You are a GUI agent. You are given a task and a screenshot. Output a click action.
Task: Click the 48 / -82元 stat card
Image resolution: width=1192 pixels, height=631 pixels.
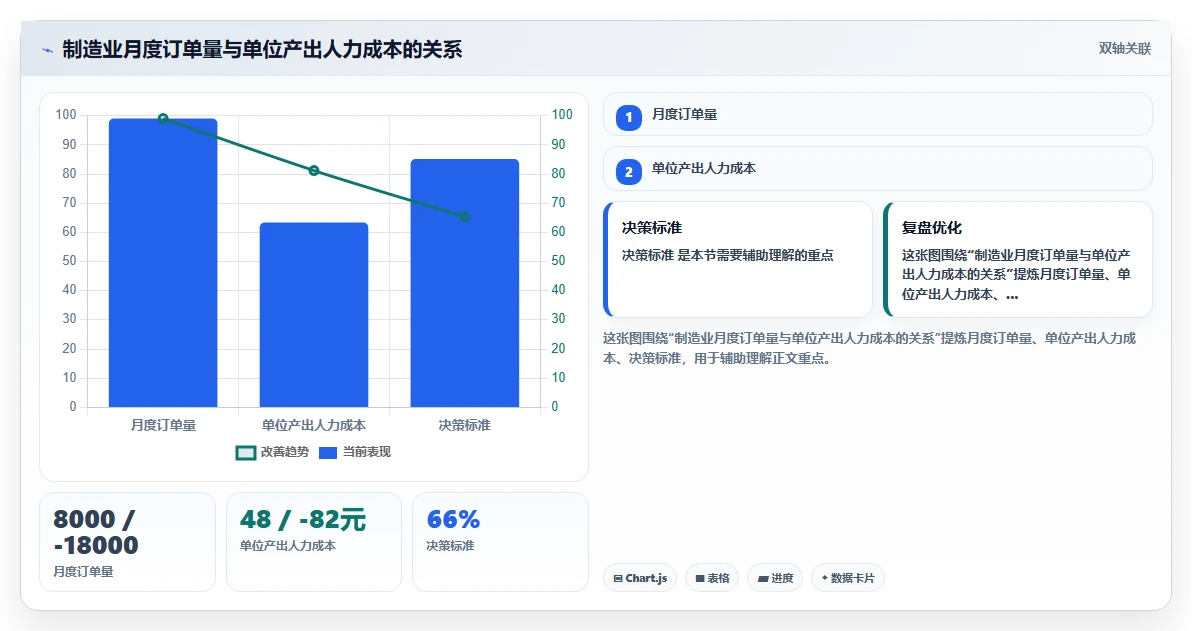tap(314, 542)
